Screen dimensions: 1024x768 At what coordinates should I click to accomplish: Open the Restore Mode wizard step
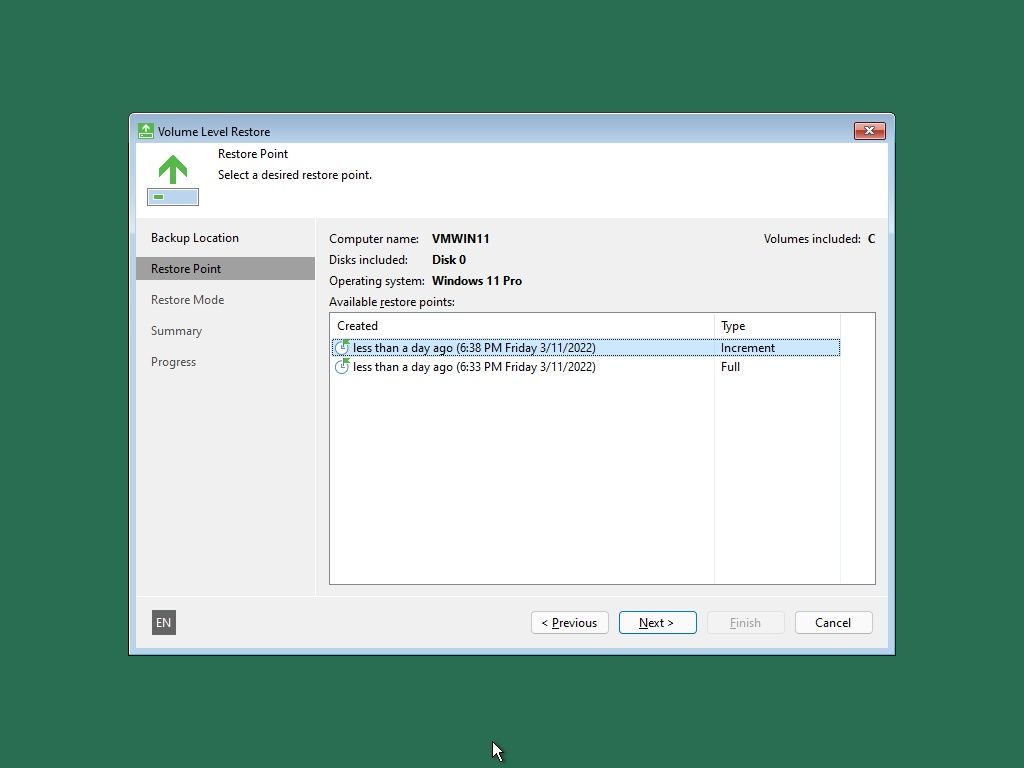tap(187, 299)
